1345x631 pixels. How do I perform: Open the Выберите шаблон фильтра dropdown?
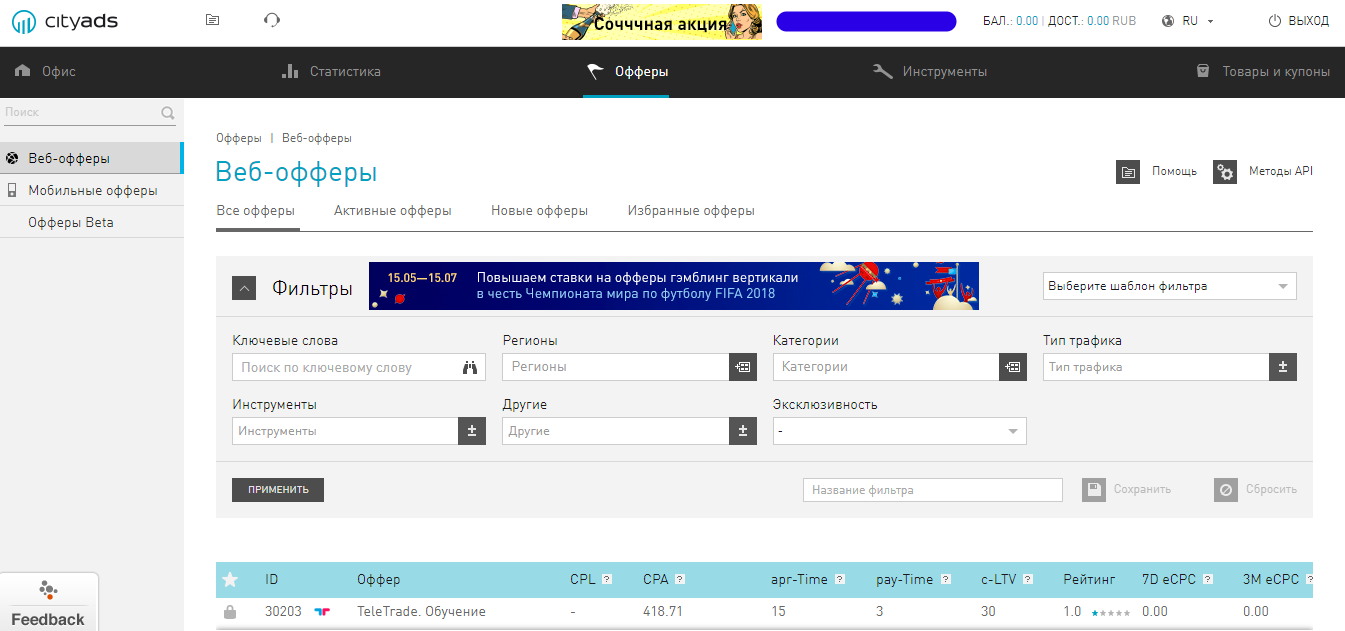click(1169, 286)
